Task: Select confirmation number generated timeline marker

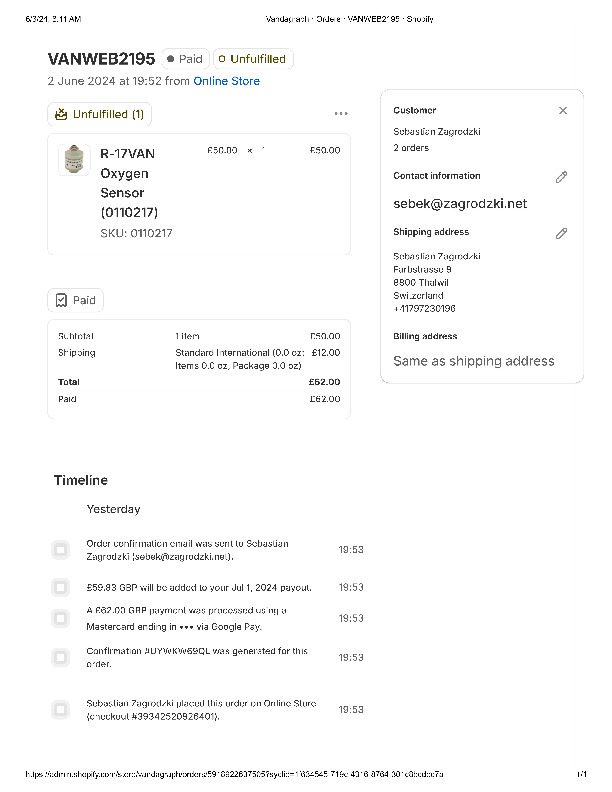Action: click(x=61, y=657)
